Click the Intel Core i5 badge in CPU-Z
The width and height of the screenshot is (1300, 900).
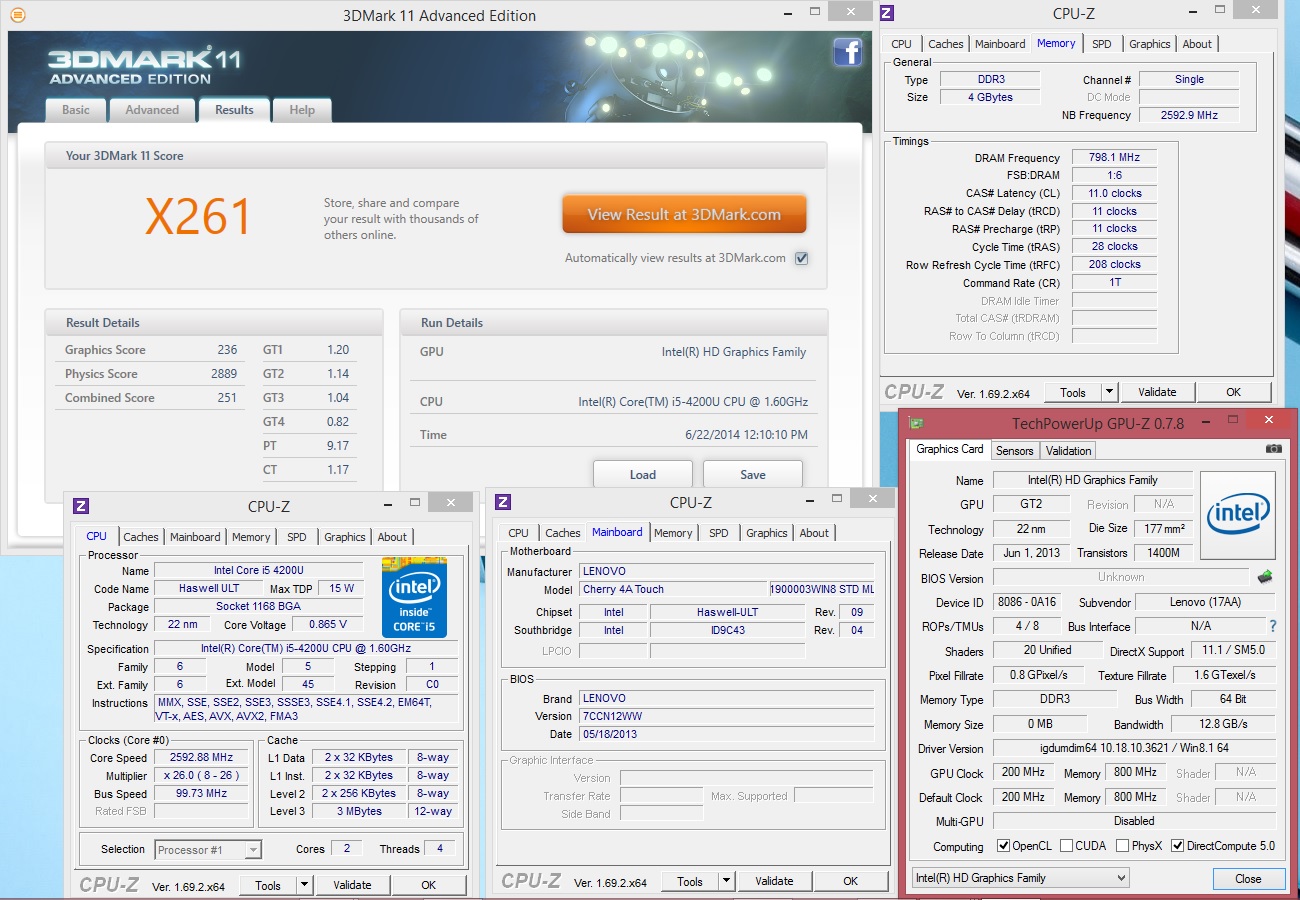[x=413, y=598]
